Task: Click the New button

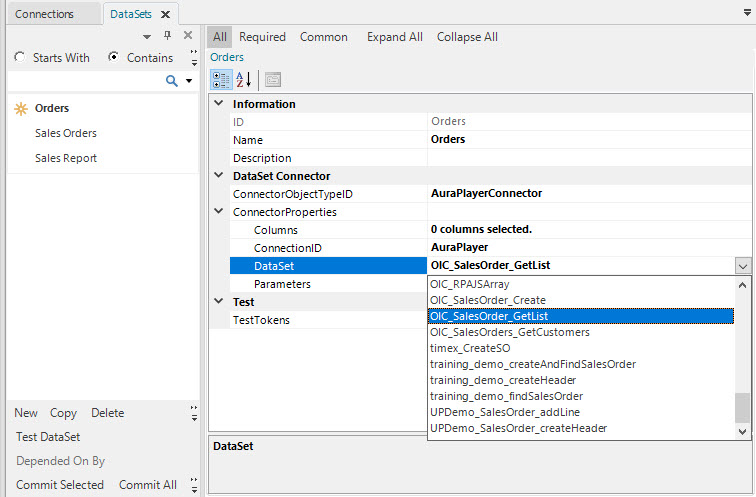Action: pos(26,413)
